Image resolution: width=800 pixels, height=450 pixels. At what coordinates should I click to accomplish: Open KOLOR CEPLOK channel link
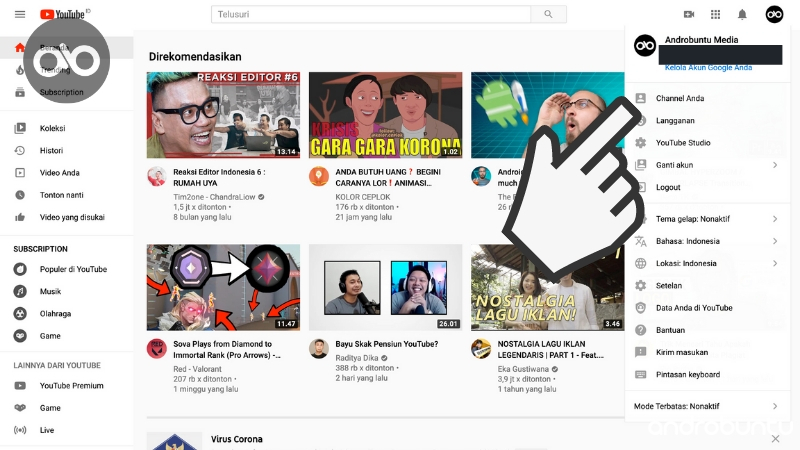363,197
